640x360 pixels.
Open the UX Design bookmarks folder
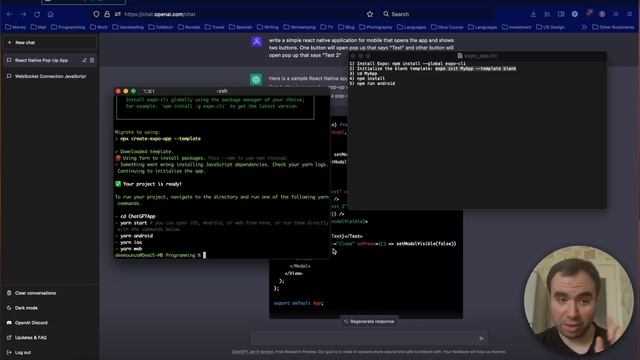[550, 27]
